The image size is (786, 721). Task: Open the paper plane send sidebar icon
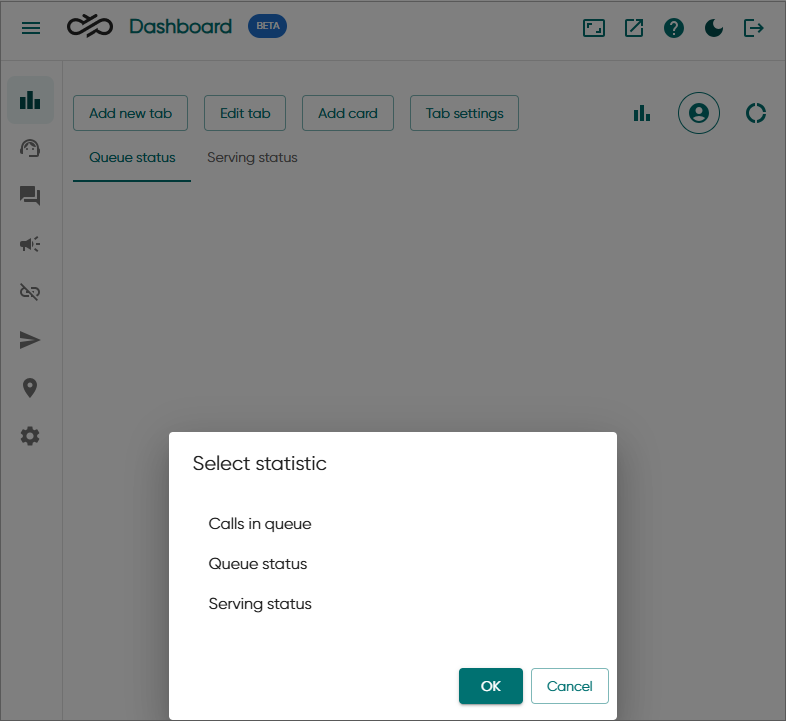30,340
